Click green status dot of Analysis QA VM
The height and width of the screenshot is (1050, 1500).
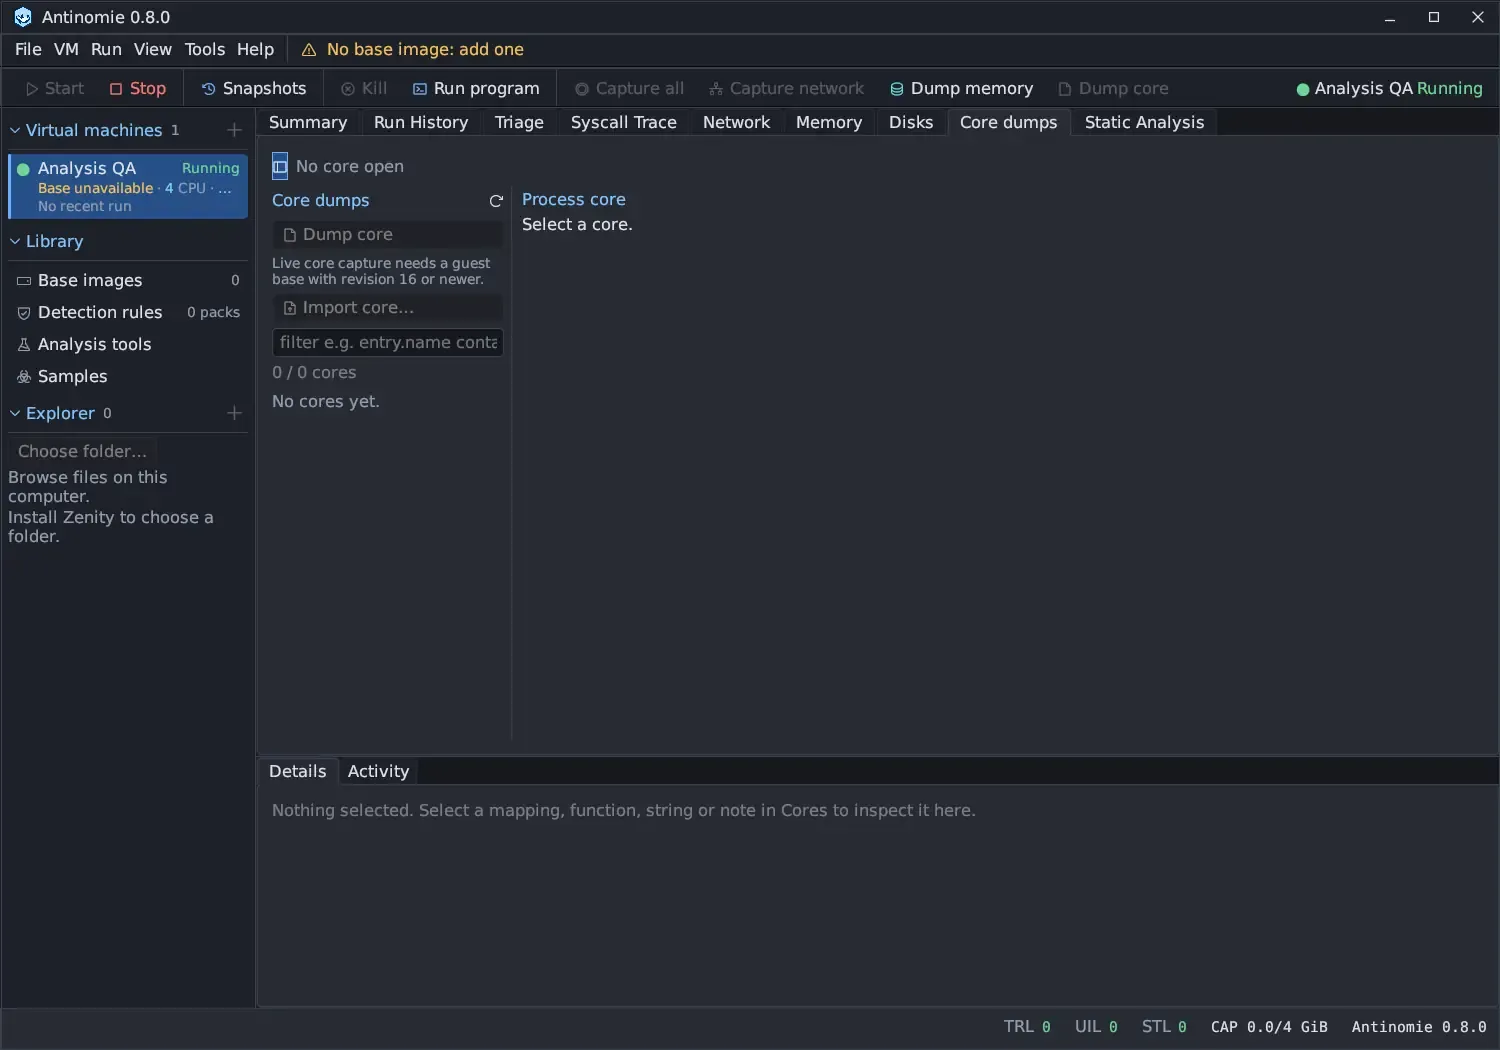click(23, 169)
